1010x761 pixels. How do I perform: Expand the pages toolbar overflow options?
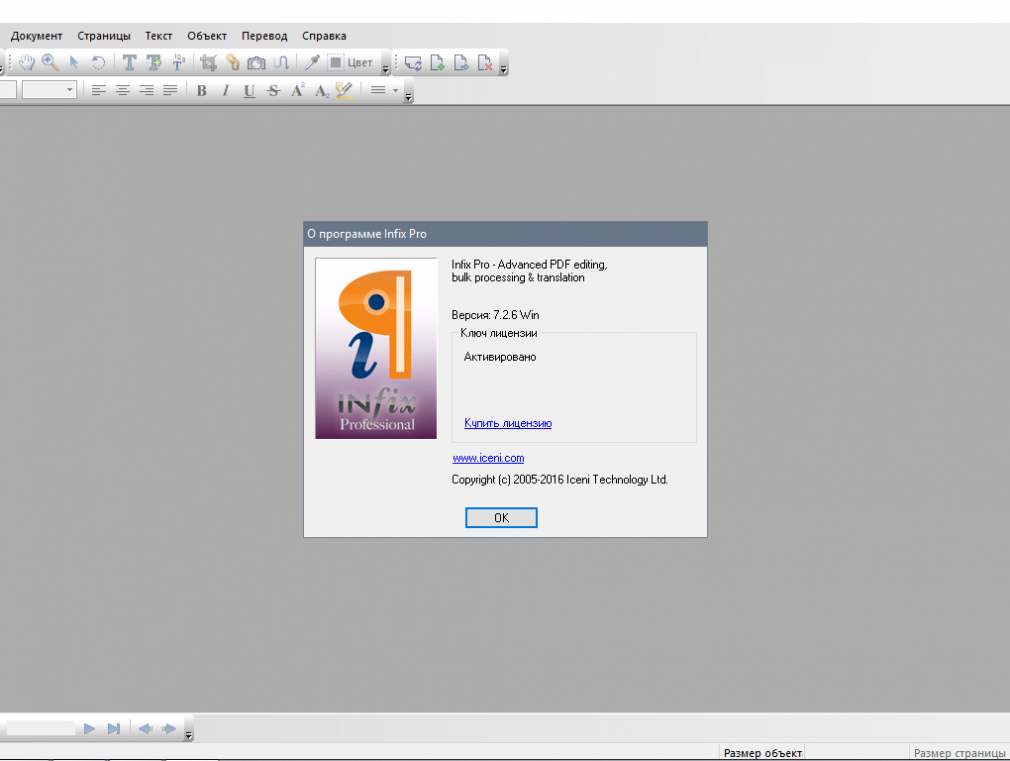tap(503, 69)
